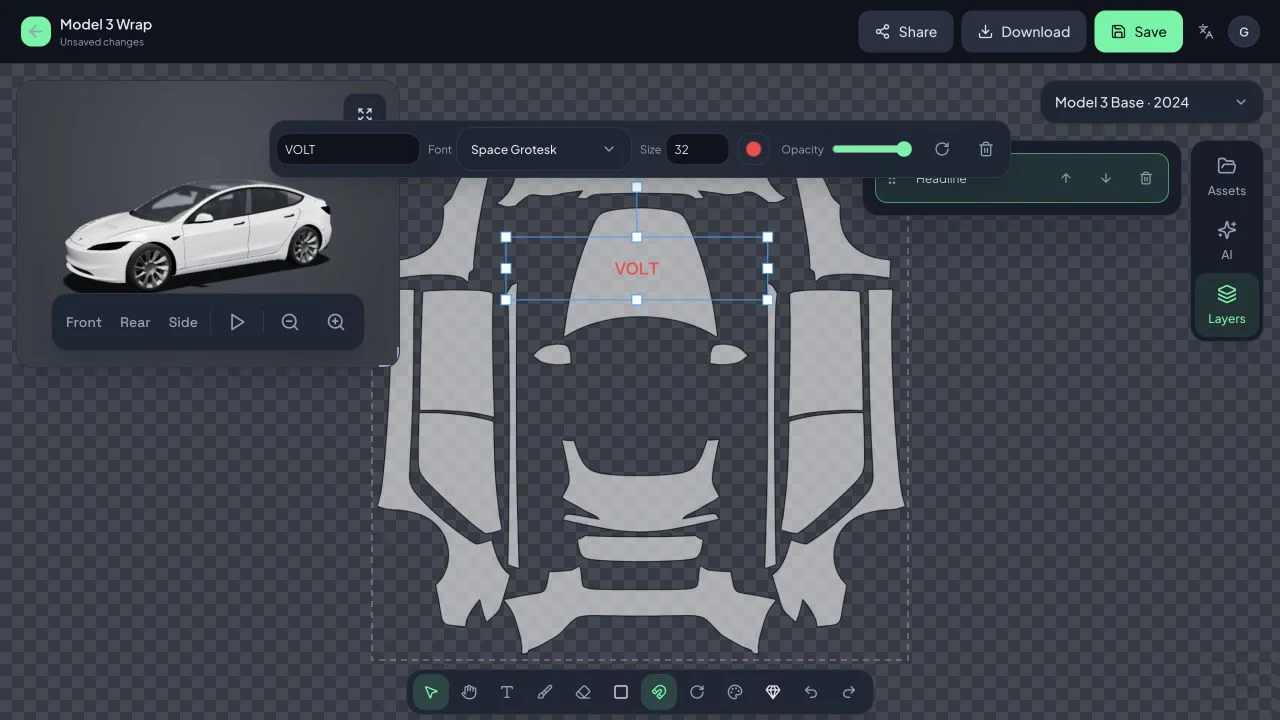Open the Model 3 Base 2024 dropdown
This screenshot has height=720, width=1280.
(x=1150, y=102)
